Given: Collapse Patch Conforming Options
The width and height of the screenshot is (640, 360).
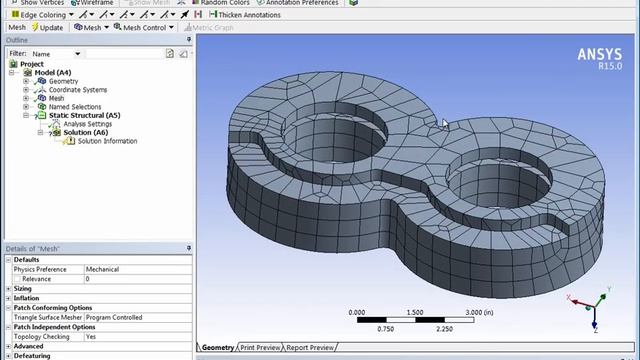Looking at the screenshot, I should [8, 308].
